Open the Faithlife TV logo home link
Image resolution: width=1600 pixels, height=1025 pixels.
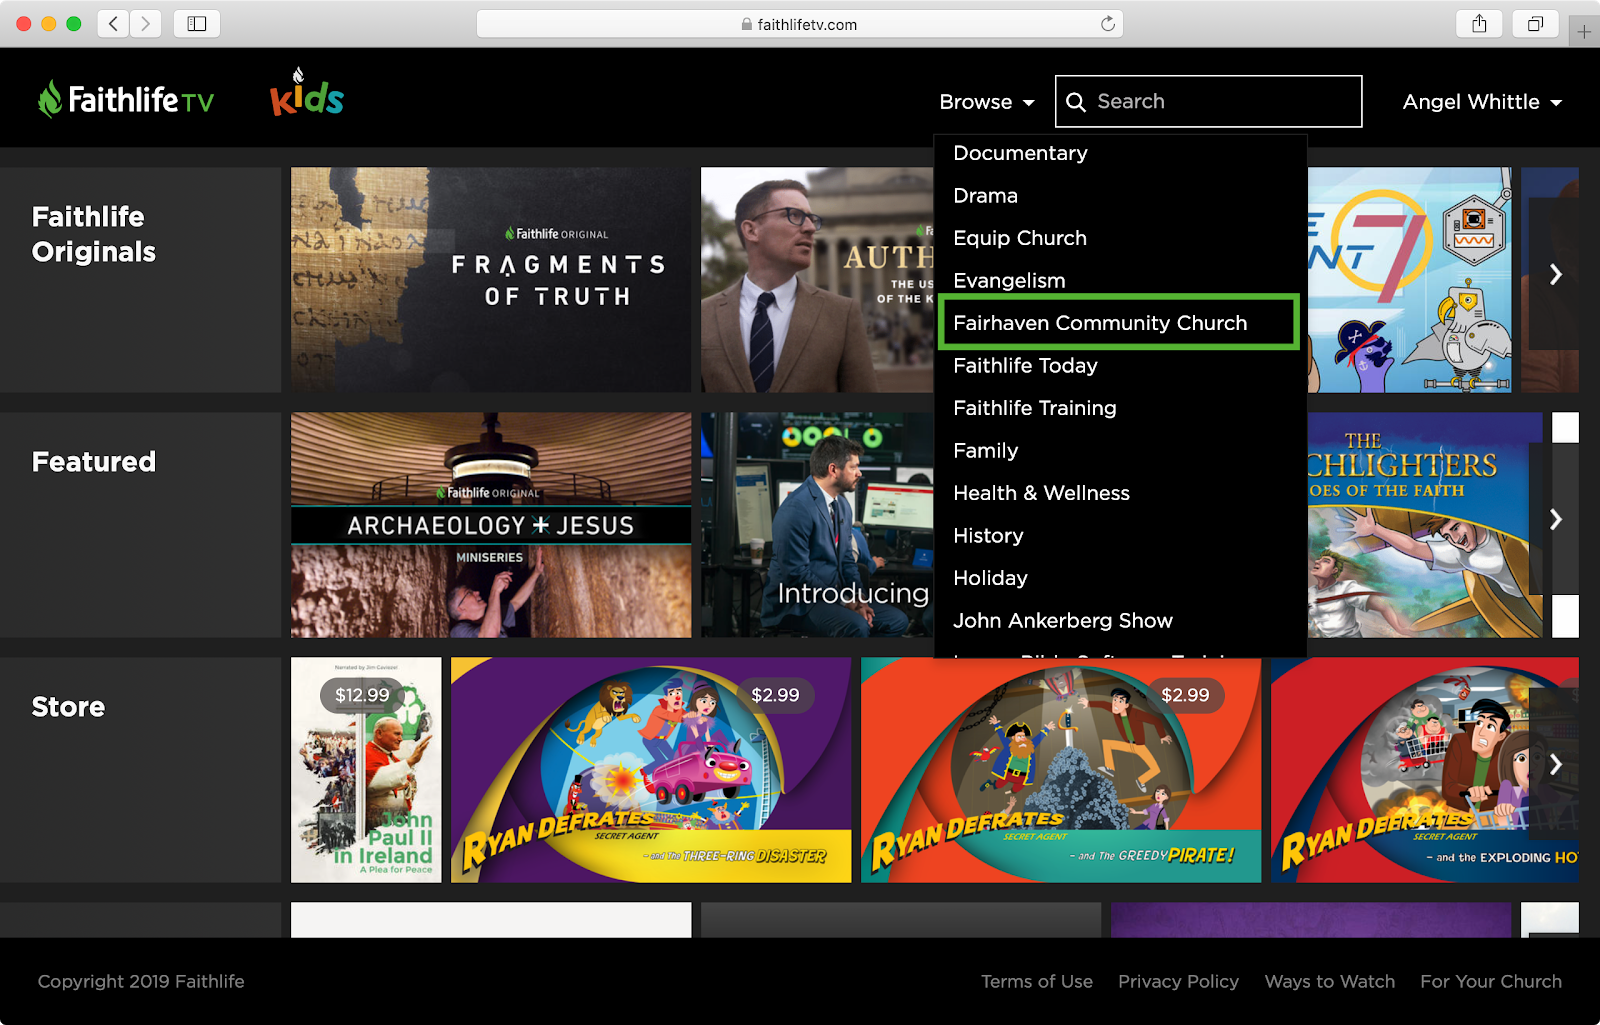[x=126, y=99]
